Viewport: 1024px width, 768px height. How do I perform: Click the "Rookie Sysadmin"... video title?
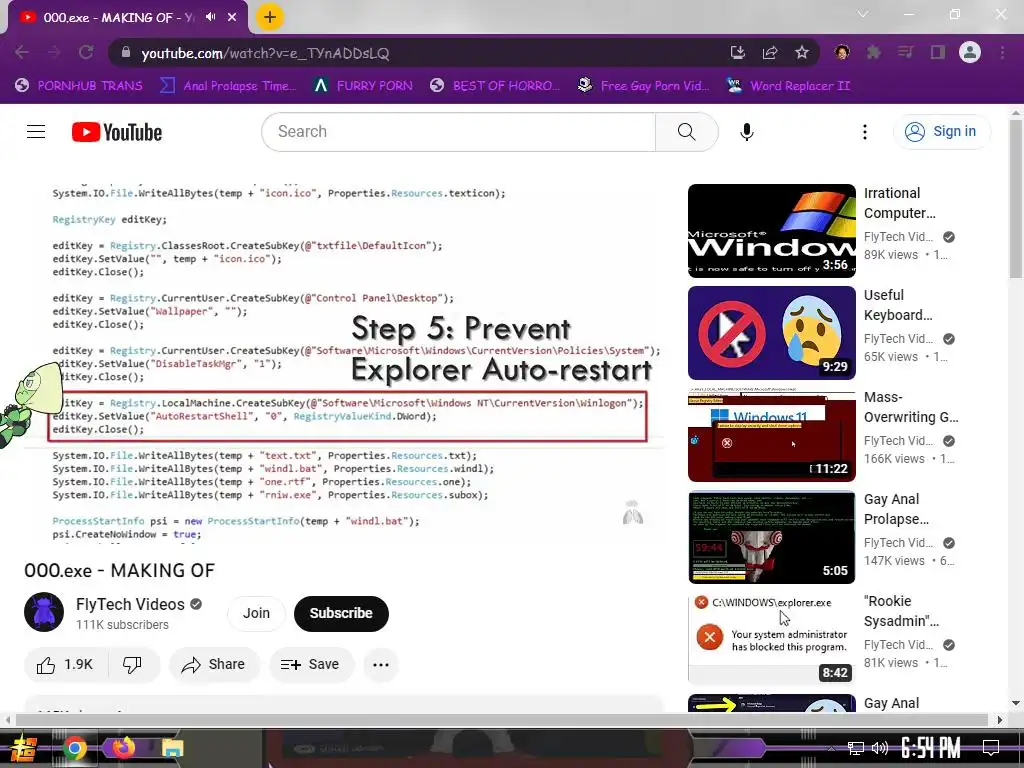901,611
